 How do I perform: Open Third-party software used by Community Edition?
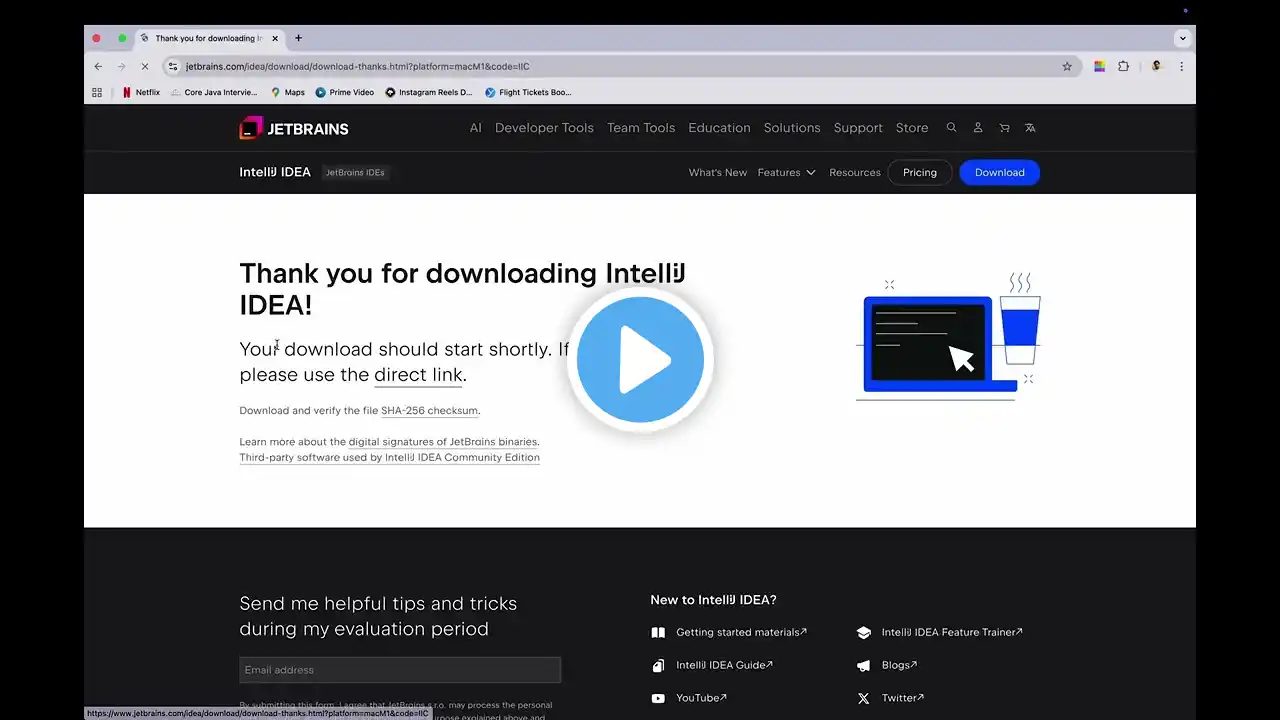coord(389,458)
